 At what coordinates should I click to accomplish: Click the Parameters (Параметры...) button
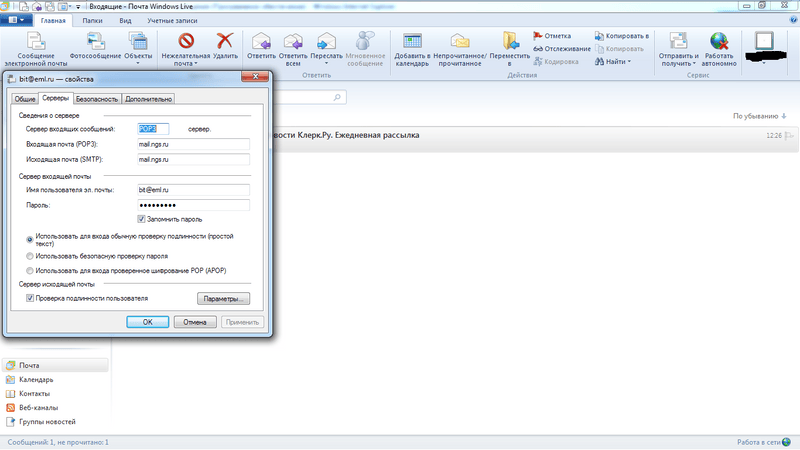point(223,298)
